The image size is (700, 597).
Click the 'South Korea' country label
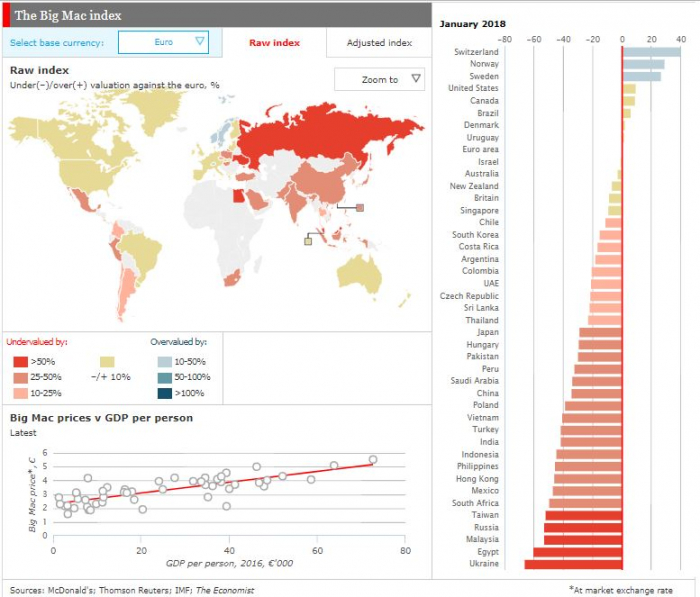[x=475, y=235]
